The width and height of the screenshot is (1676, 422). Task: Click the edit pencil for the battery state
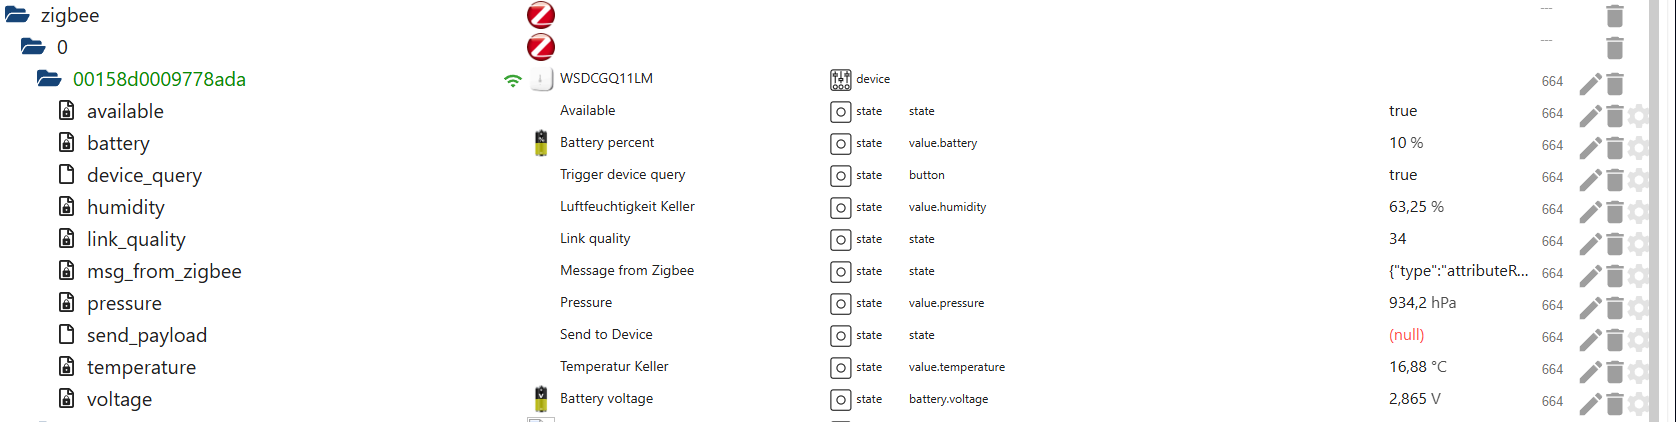pyautogui.click(x=1590, y=148)
